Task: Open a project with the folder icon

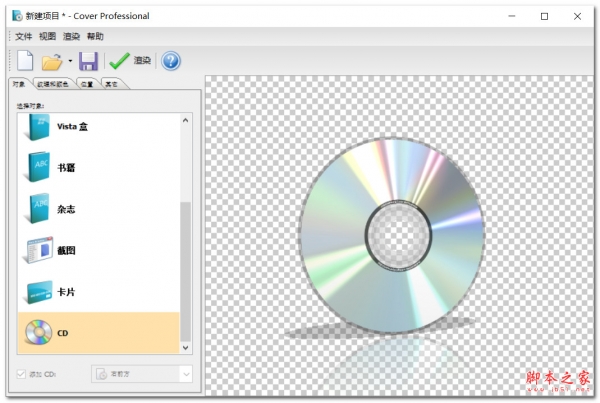Action: click(52, 61)
